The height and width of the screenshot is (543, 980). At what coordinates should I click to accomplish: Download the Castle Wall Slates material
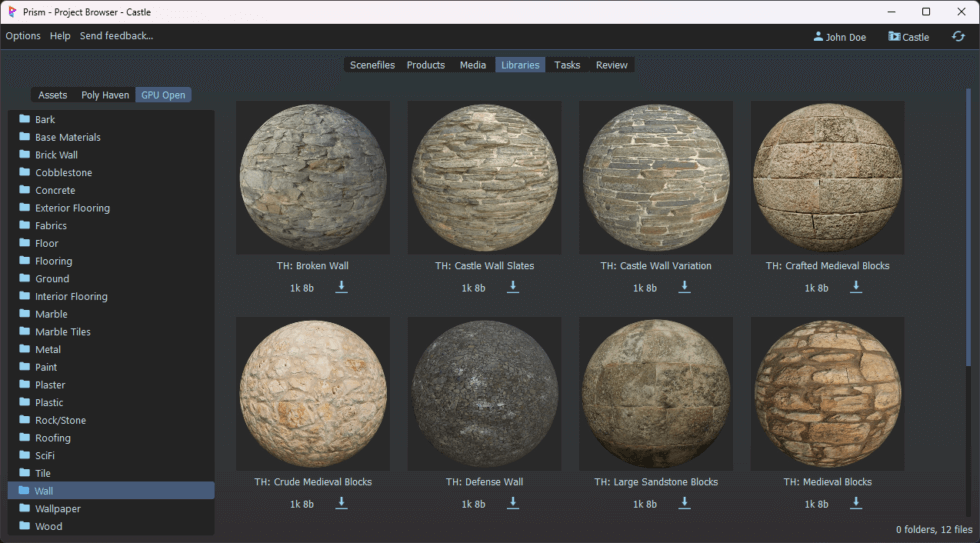(513, 287)
